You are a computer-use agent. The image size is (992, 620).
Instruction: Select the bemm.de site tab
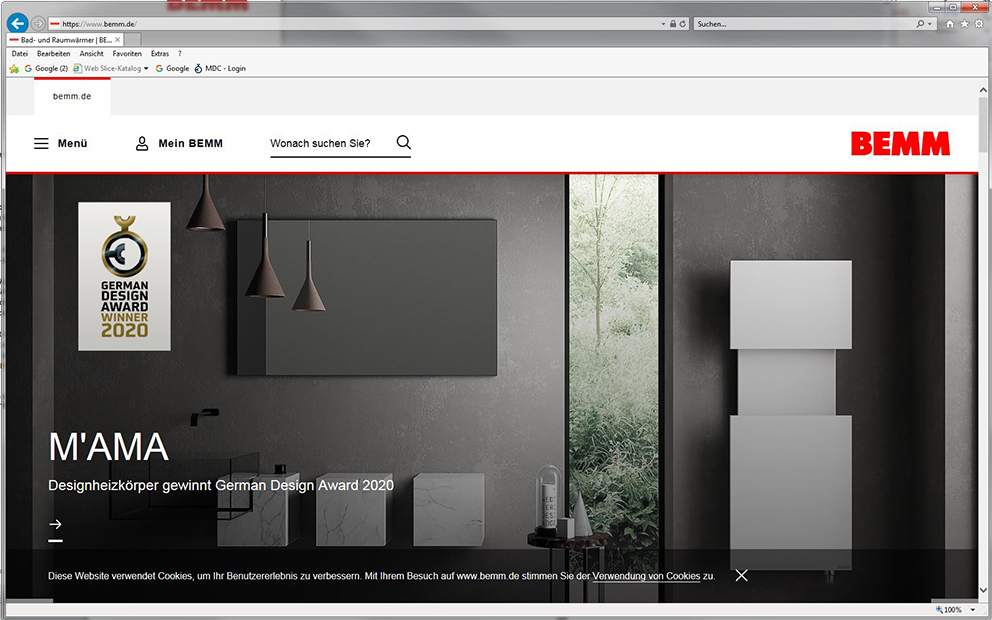72,96
